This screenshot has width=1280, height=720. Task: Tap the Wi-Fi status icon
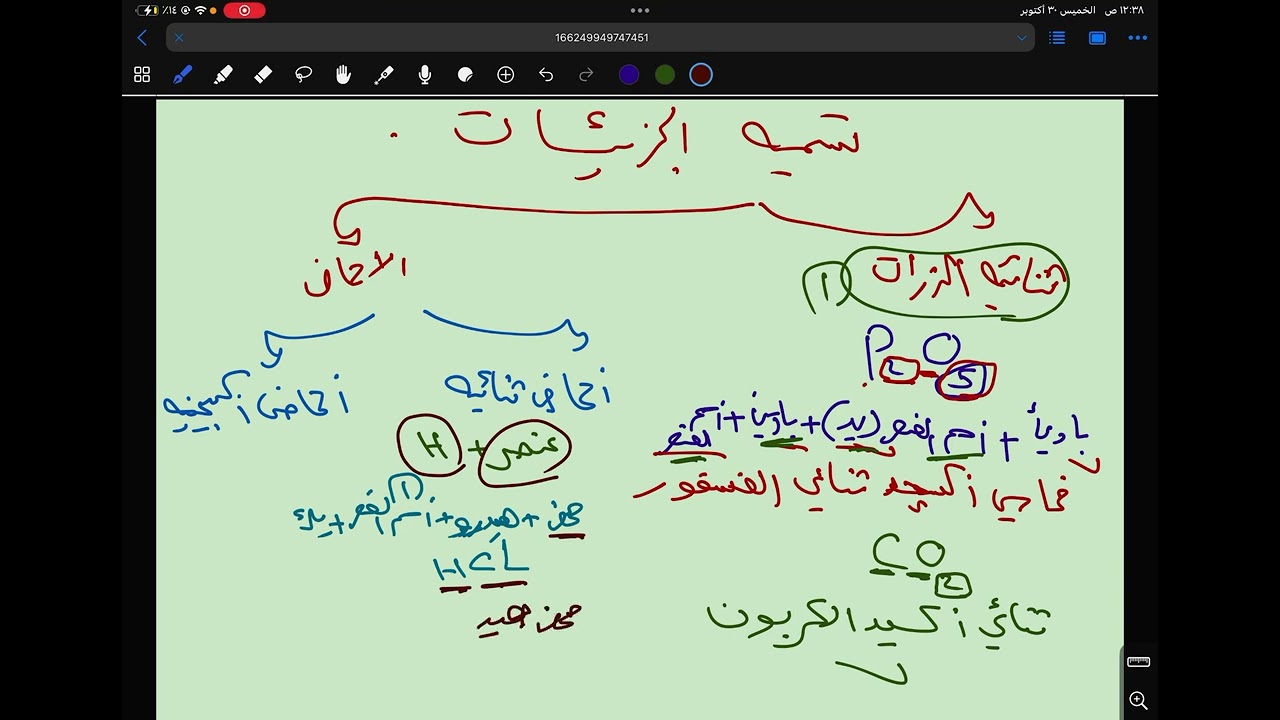pyautogui.click(x=200, y=10)
